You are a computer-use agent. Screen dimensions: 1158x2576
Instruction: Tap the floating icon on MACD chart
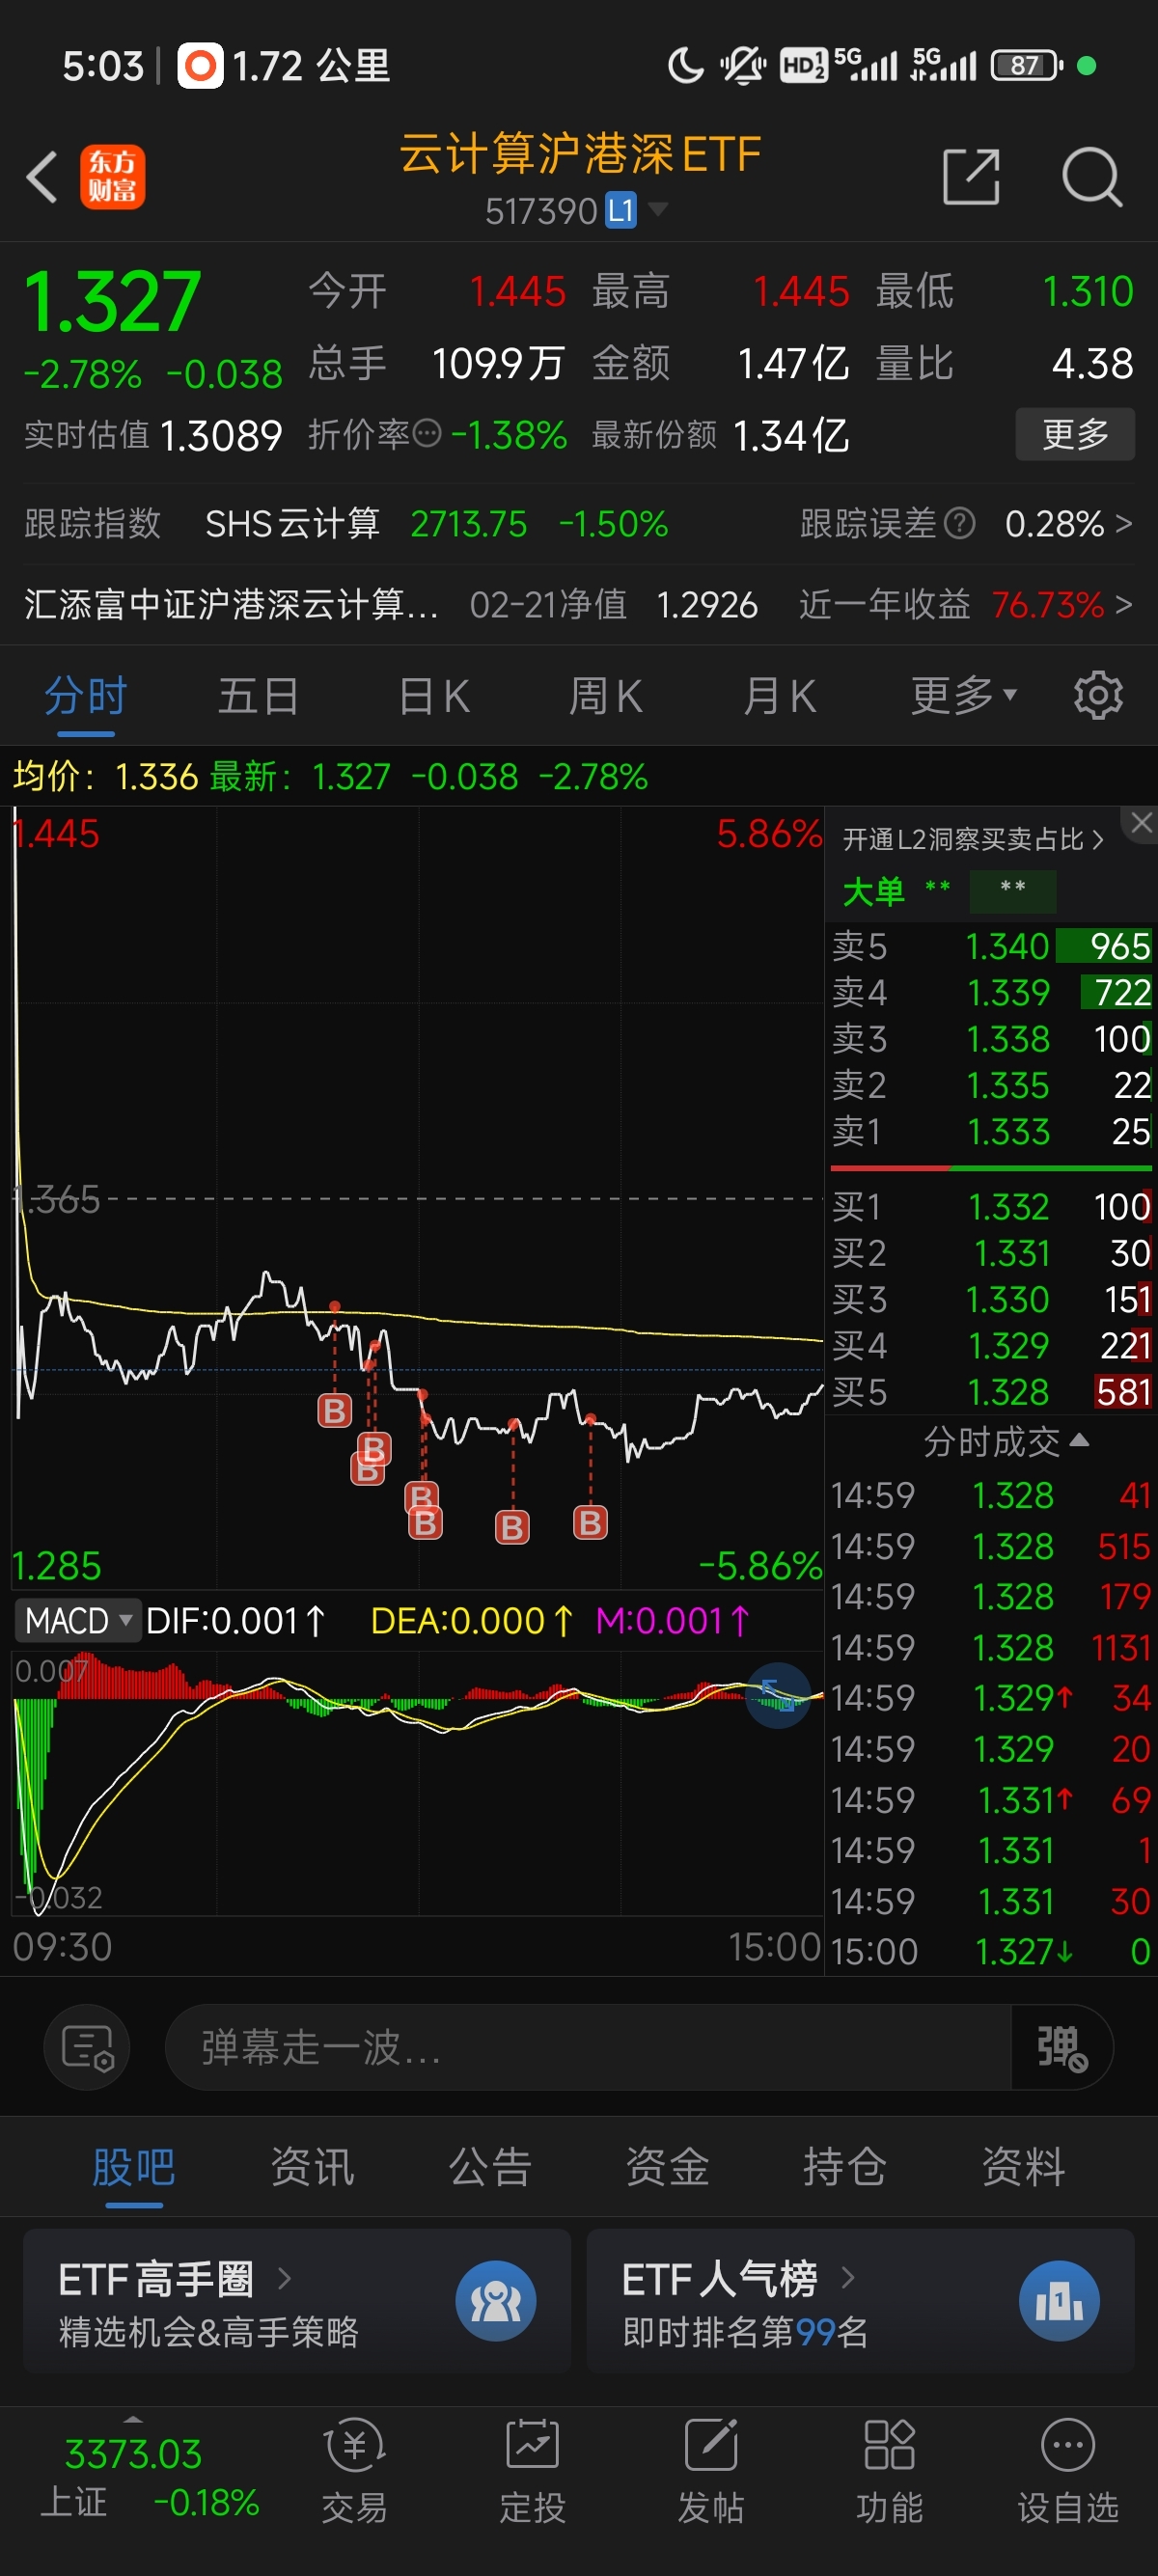778,1694
